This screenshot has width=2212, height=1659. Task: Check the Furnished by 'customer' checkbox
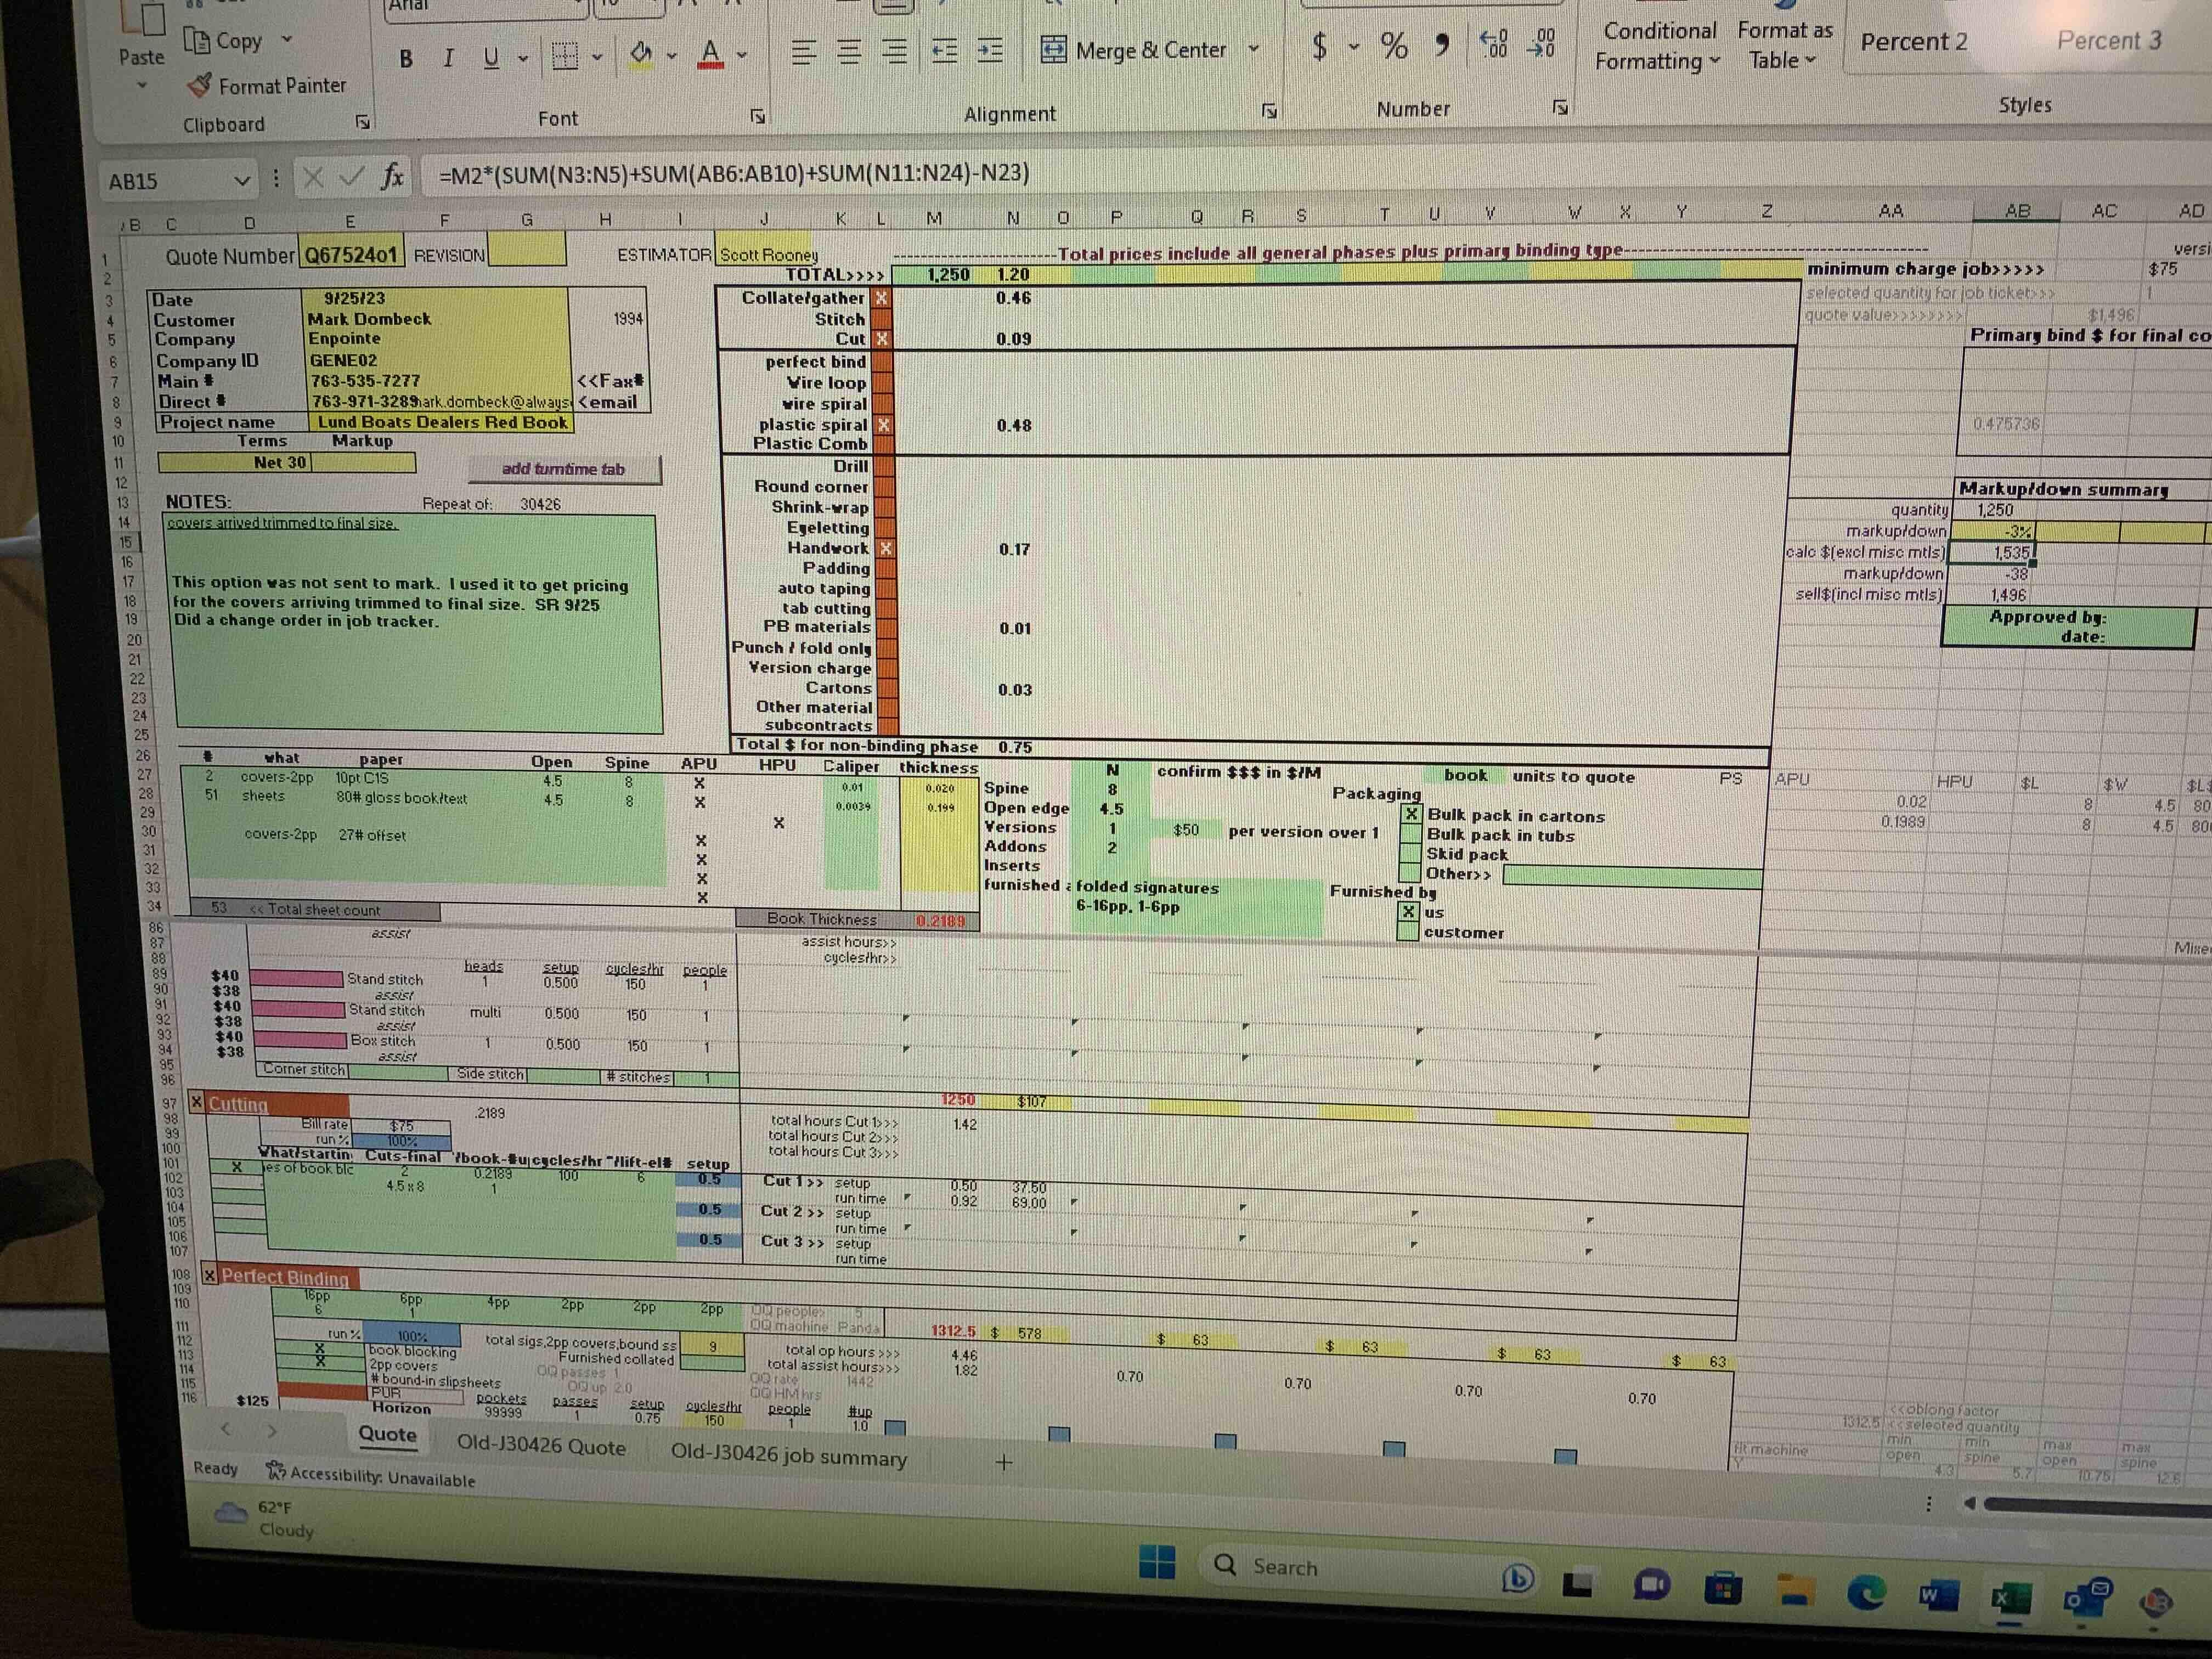[1407, 932]
